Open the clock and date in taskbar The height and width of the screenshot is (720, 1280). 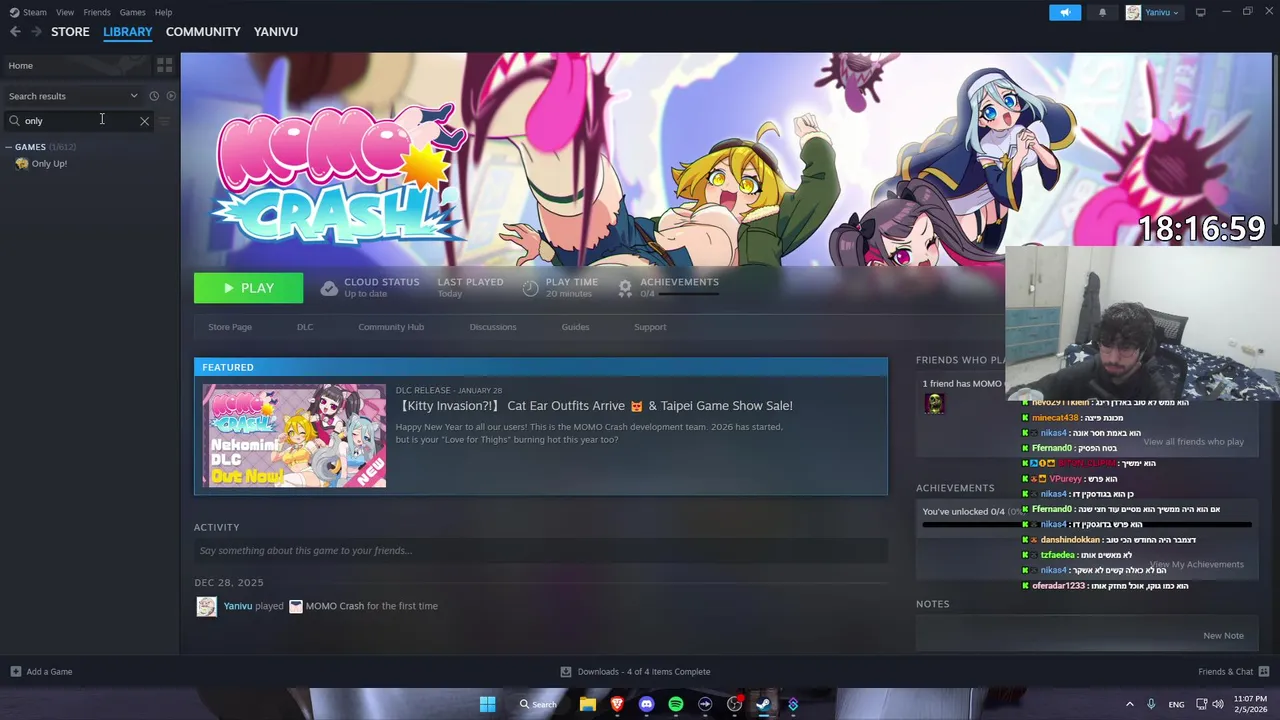(x=1250, y=704)
